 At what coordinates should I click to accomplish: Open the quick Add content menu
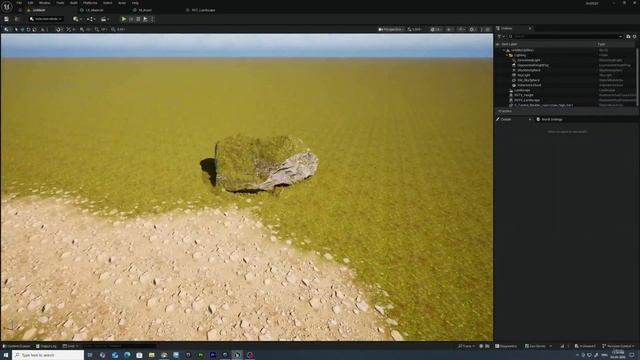click(76, 19)
